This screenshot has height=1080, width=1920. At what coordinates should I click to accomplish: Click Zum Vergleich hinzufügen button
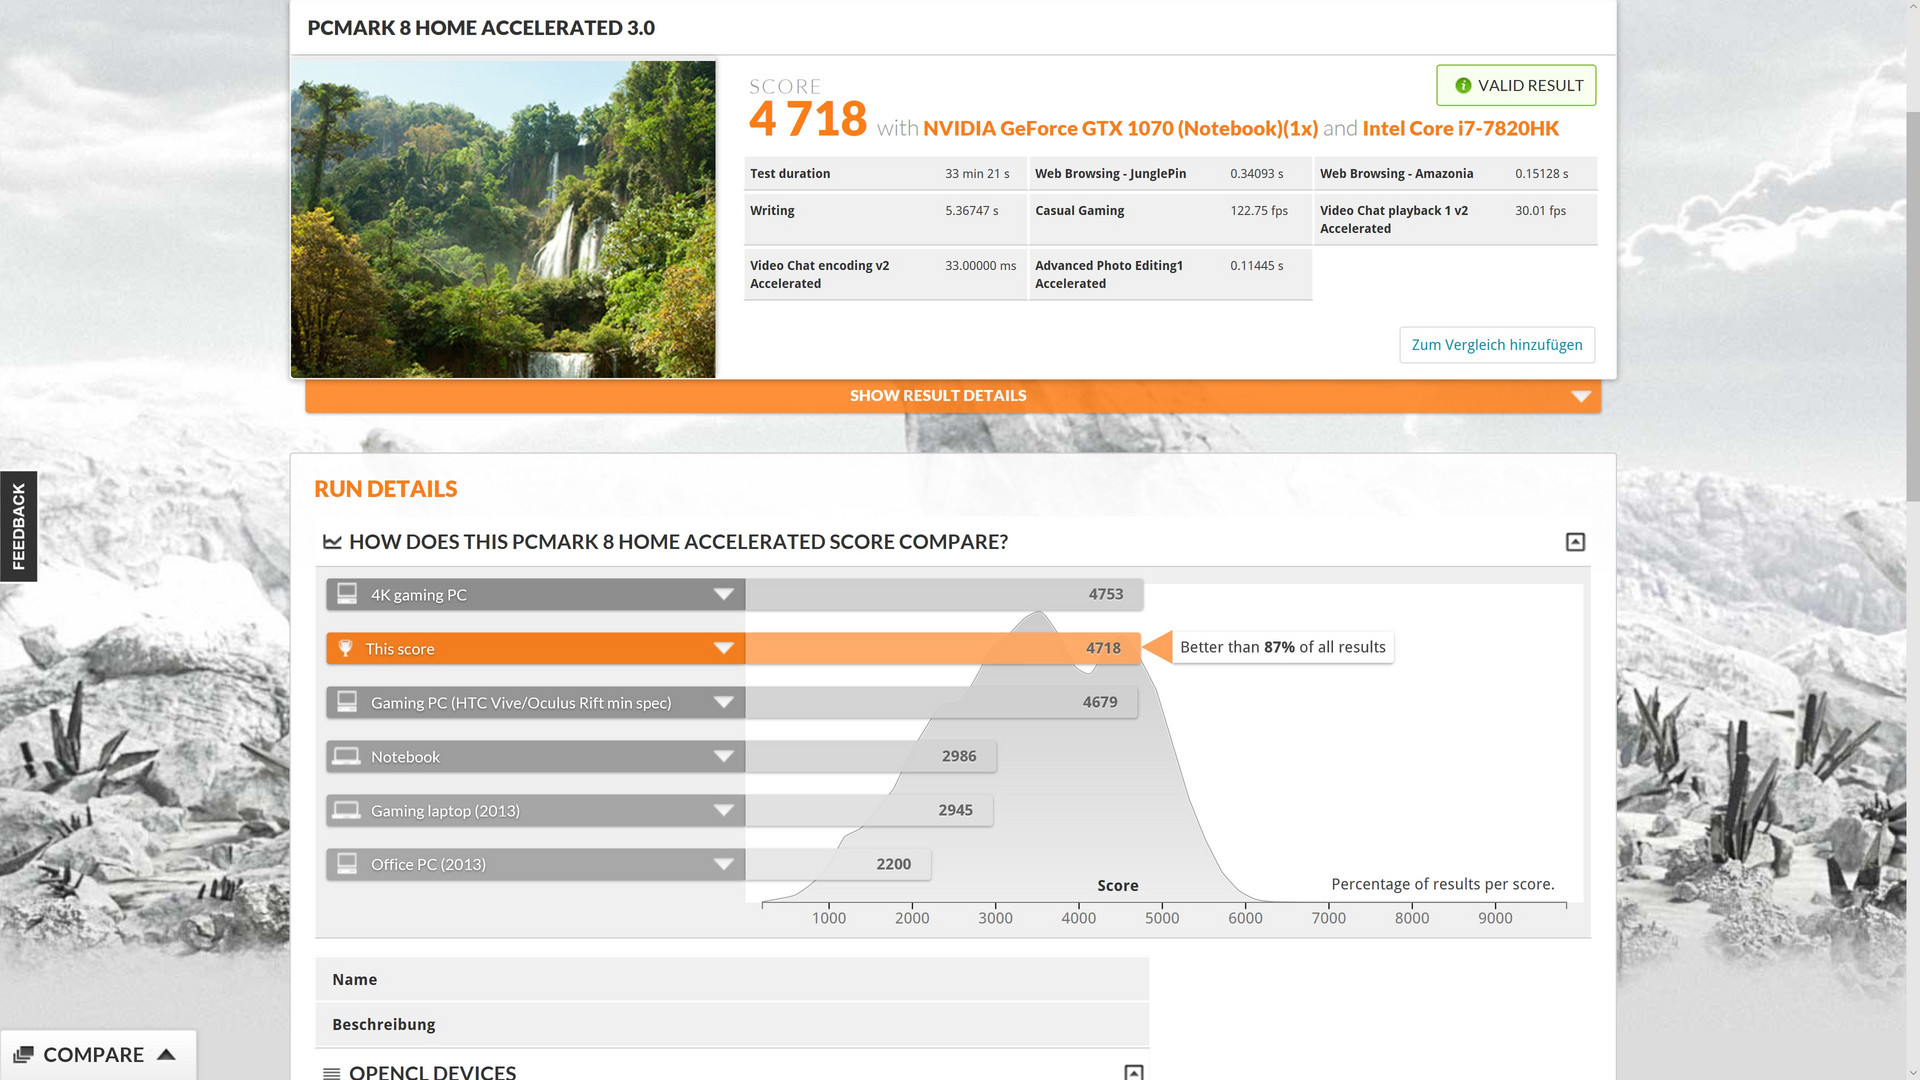(x=1496, y=345)
